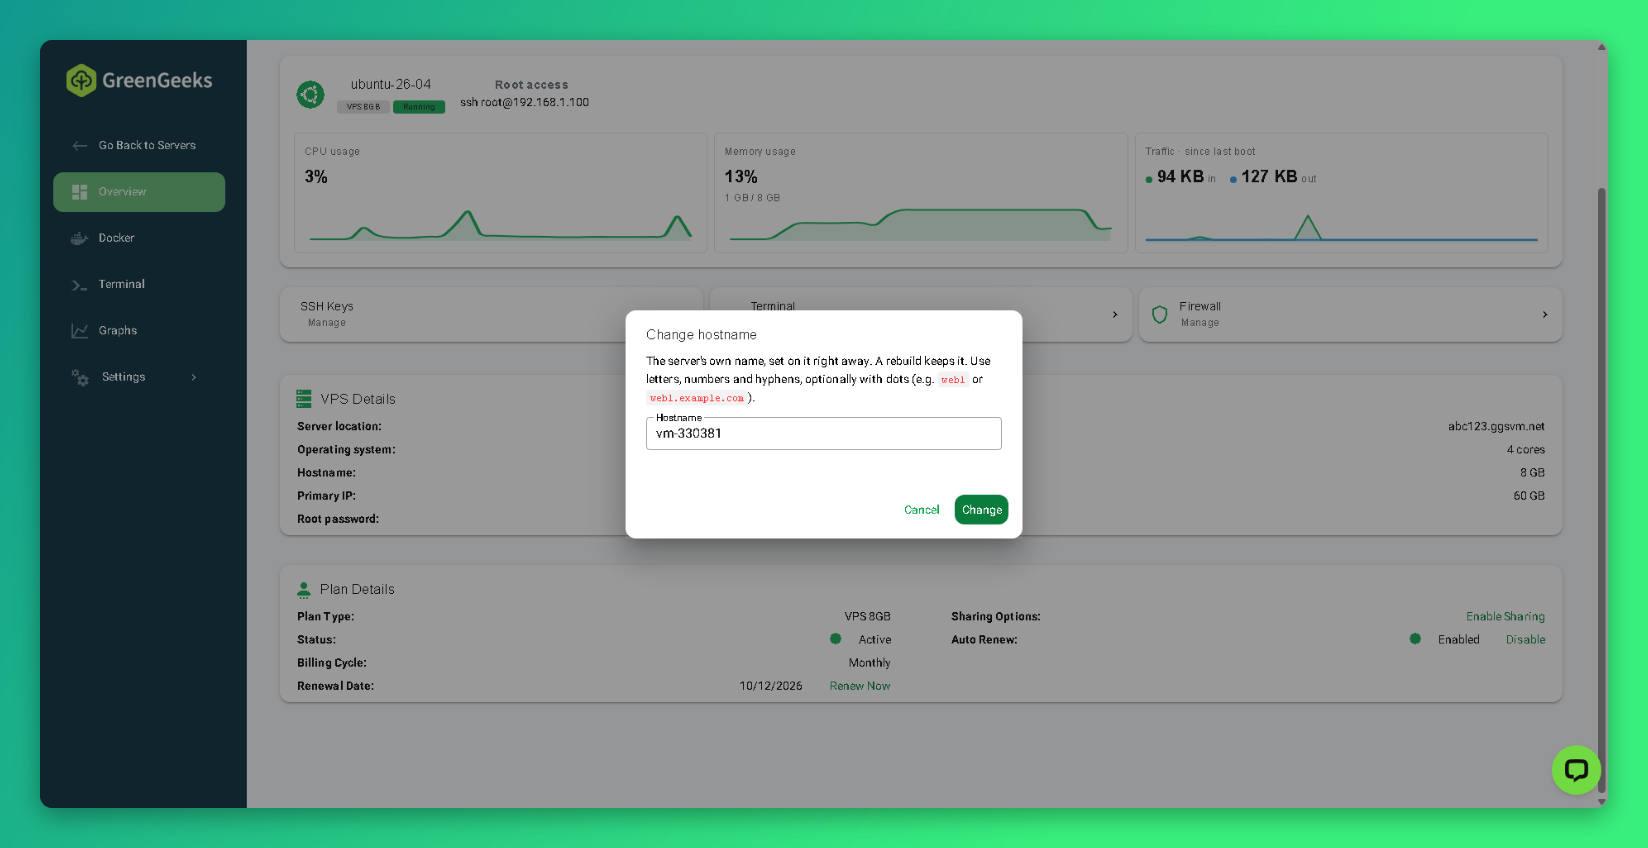Click the Active status indicator dot
The image size is (1648, 848).
(x=836, y=639)
